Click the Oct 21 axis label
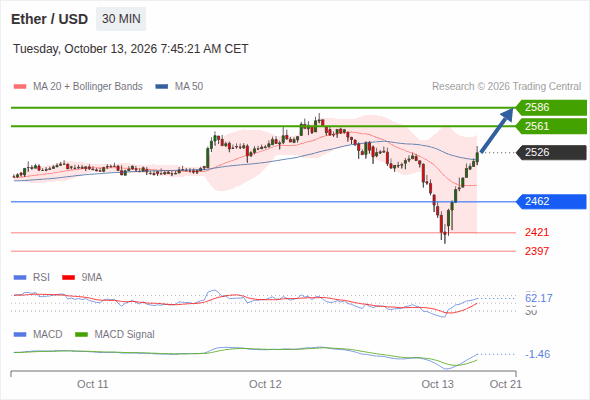The width and height of the screenshot is (590, 400). (x=506, y=384)
